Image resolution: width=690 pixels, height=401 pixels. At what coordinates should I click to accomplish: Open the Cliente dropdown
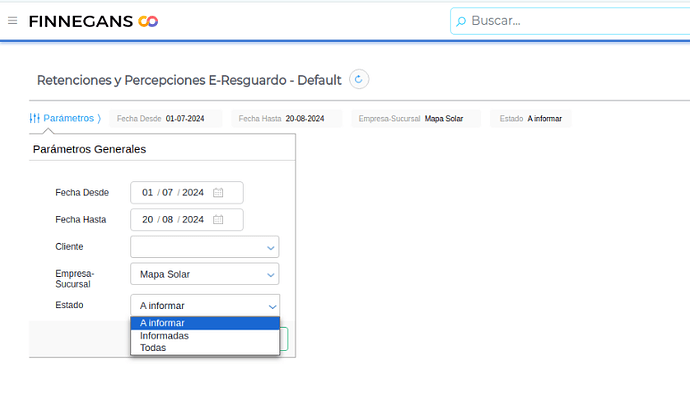tap(205, 247)
